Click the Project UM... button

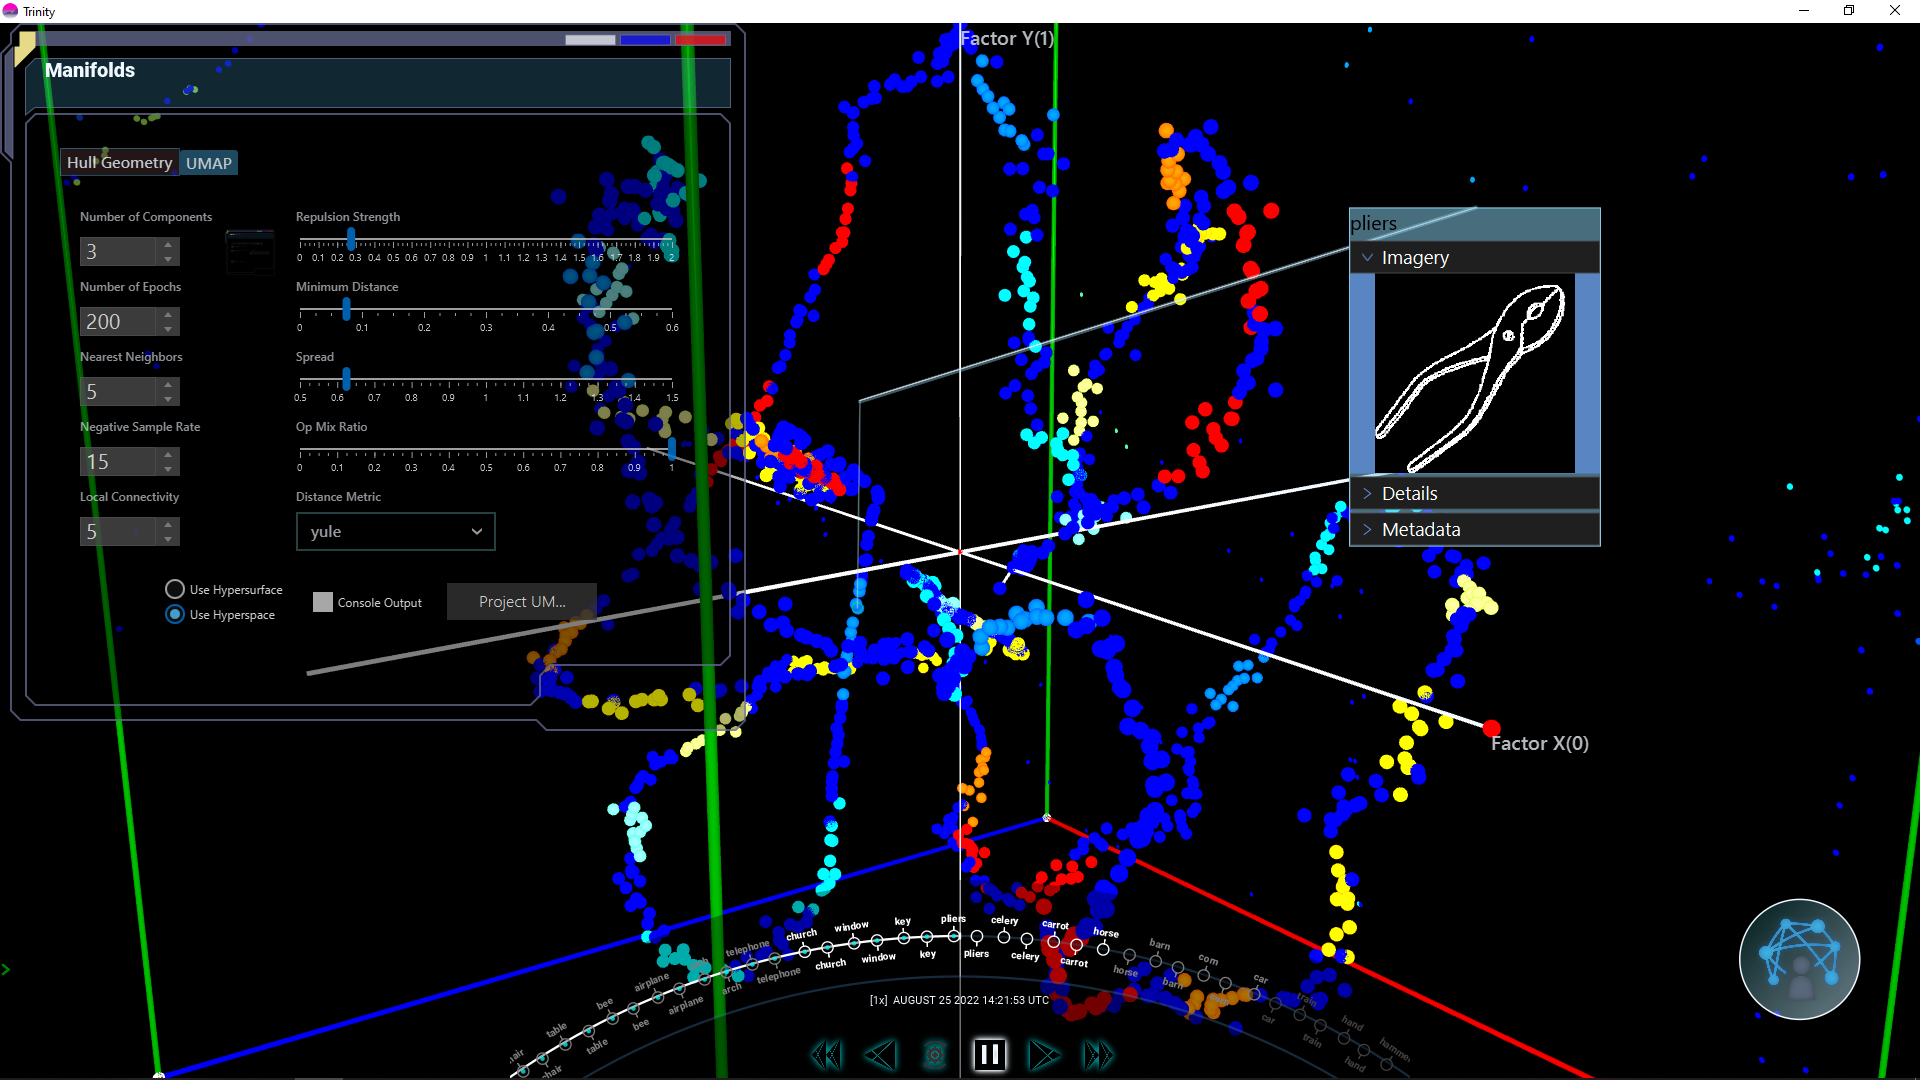pyautogui.click(x=522, y=602)
